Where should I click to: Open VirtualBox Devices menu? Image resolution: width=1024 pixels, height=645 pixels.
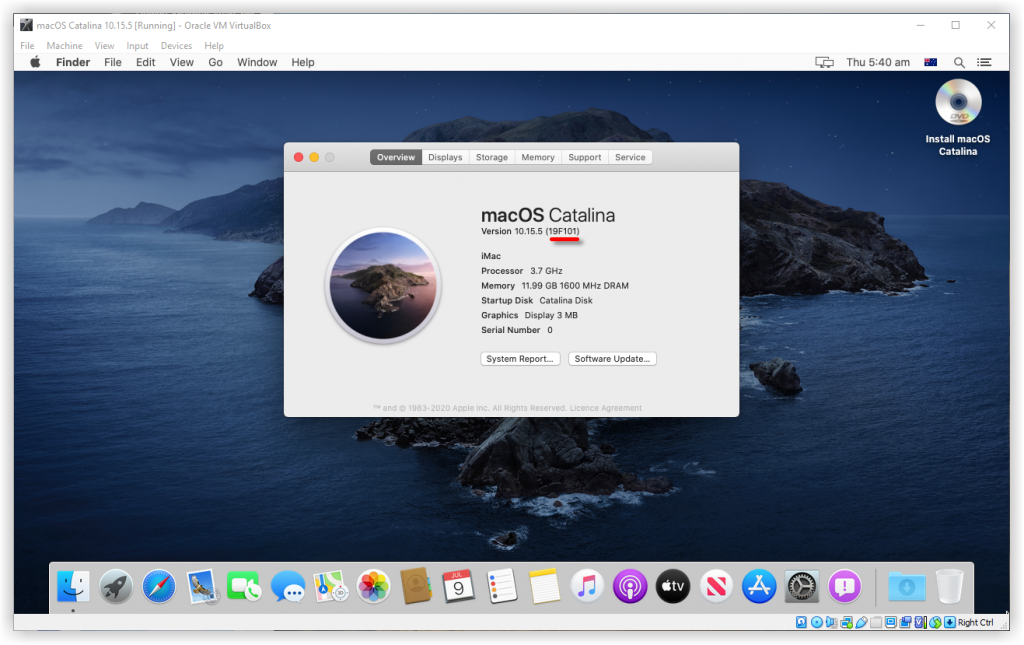(176, 46)
